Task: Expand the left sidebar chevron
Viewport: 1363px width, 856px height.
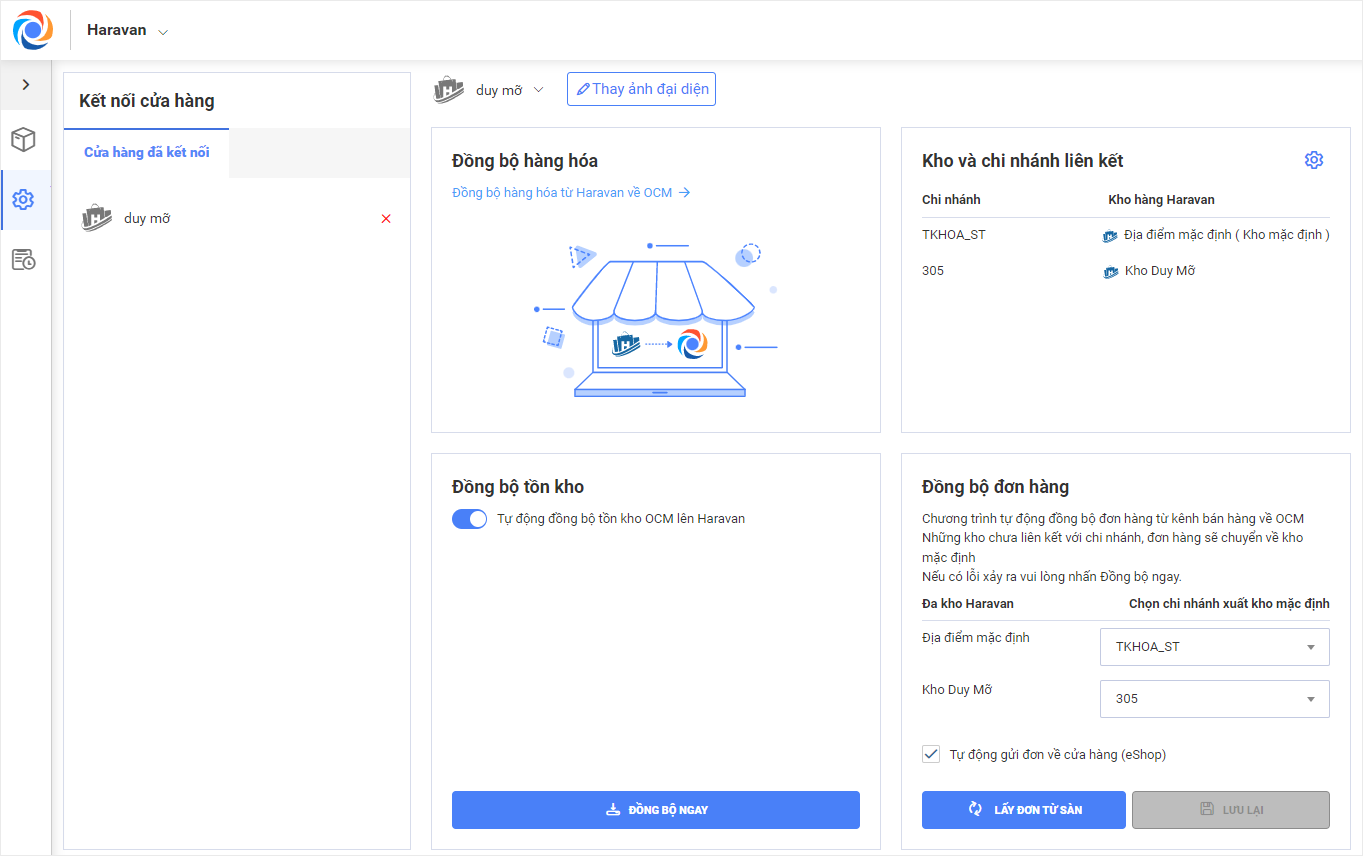Action: click(26, 85)
